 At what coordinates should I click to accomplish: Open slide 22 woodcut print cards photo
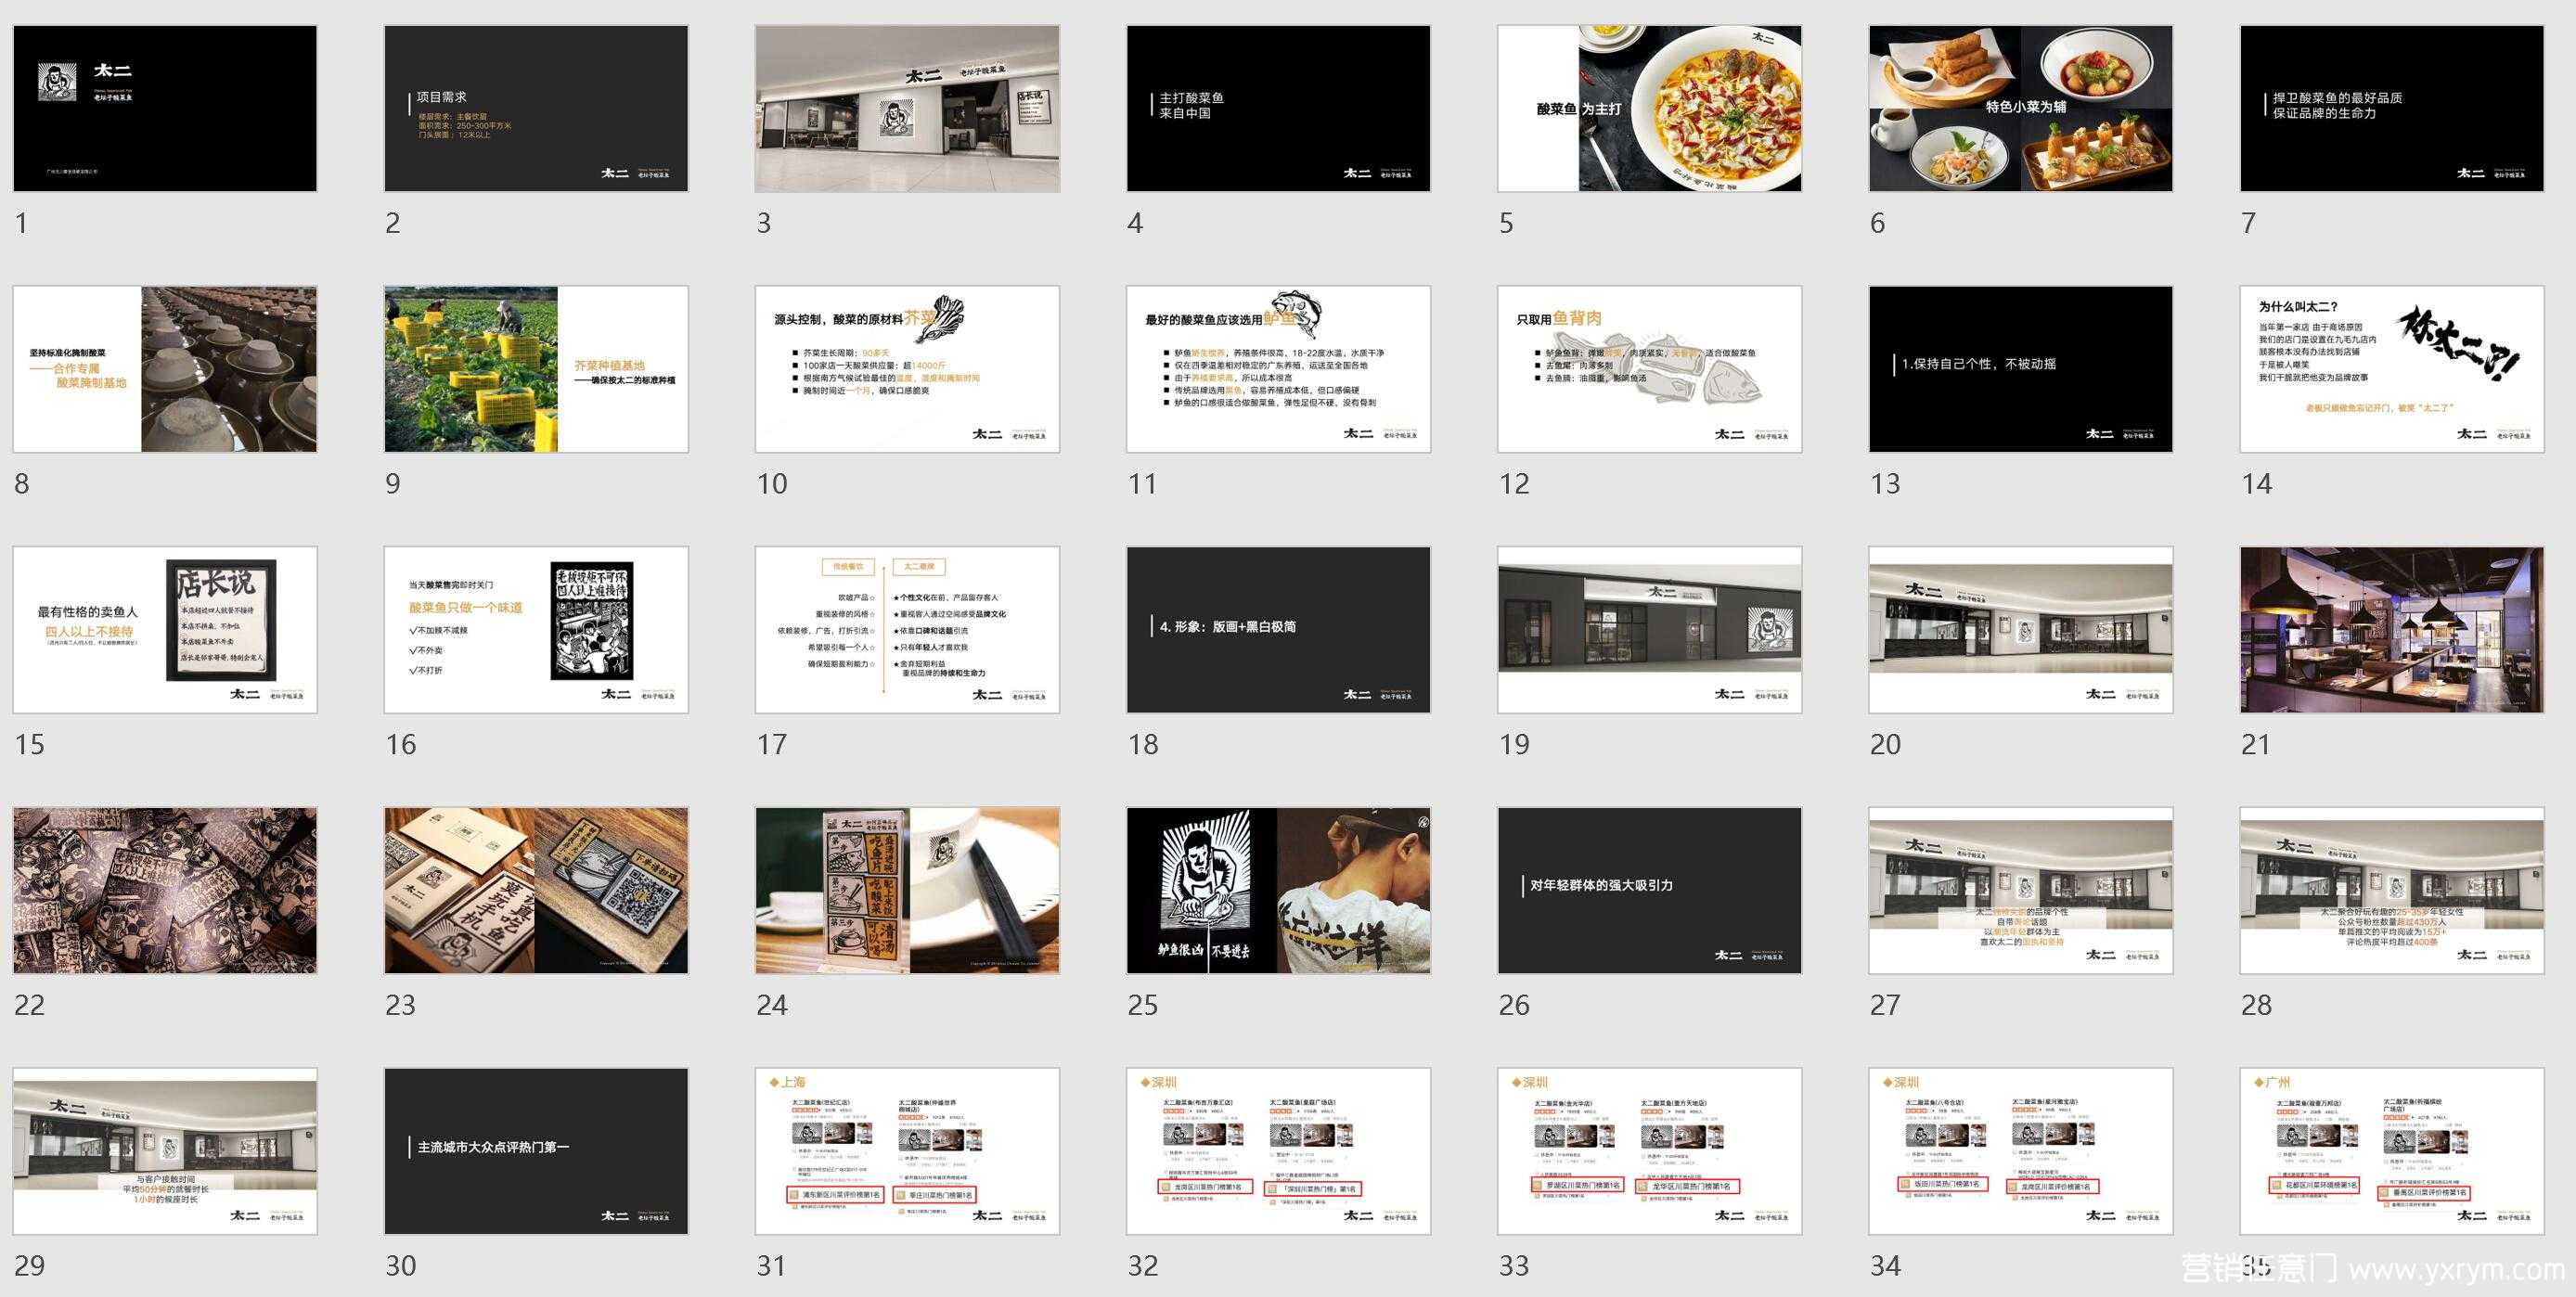pos(165,891)
